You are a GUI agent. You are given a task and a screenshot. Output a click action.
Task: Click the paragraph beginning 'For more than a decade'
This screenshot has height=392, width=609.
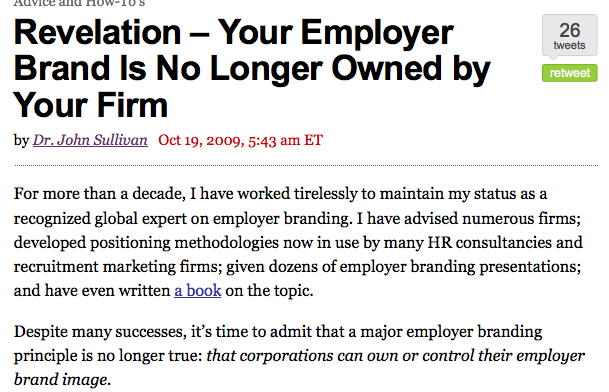pos(298,242)
